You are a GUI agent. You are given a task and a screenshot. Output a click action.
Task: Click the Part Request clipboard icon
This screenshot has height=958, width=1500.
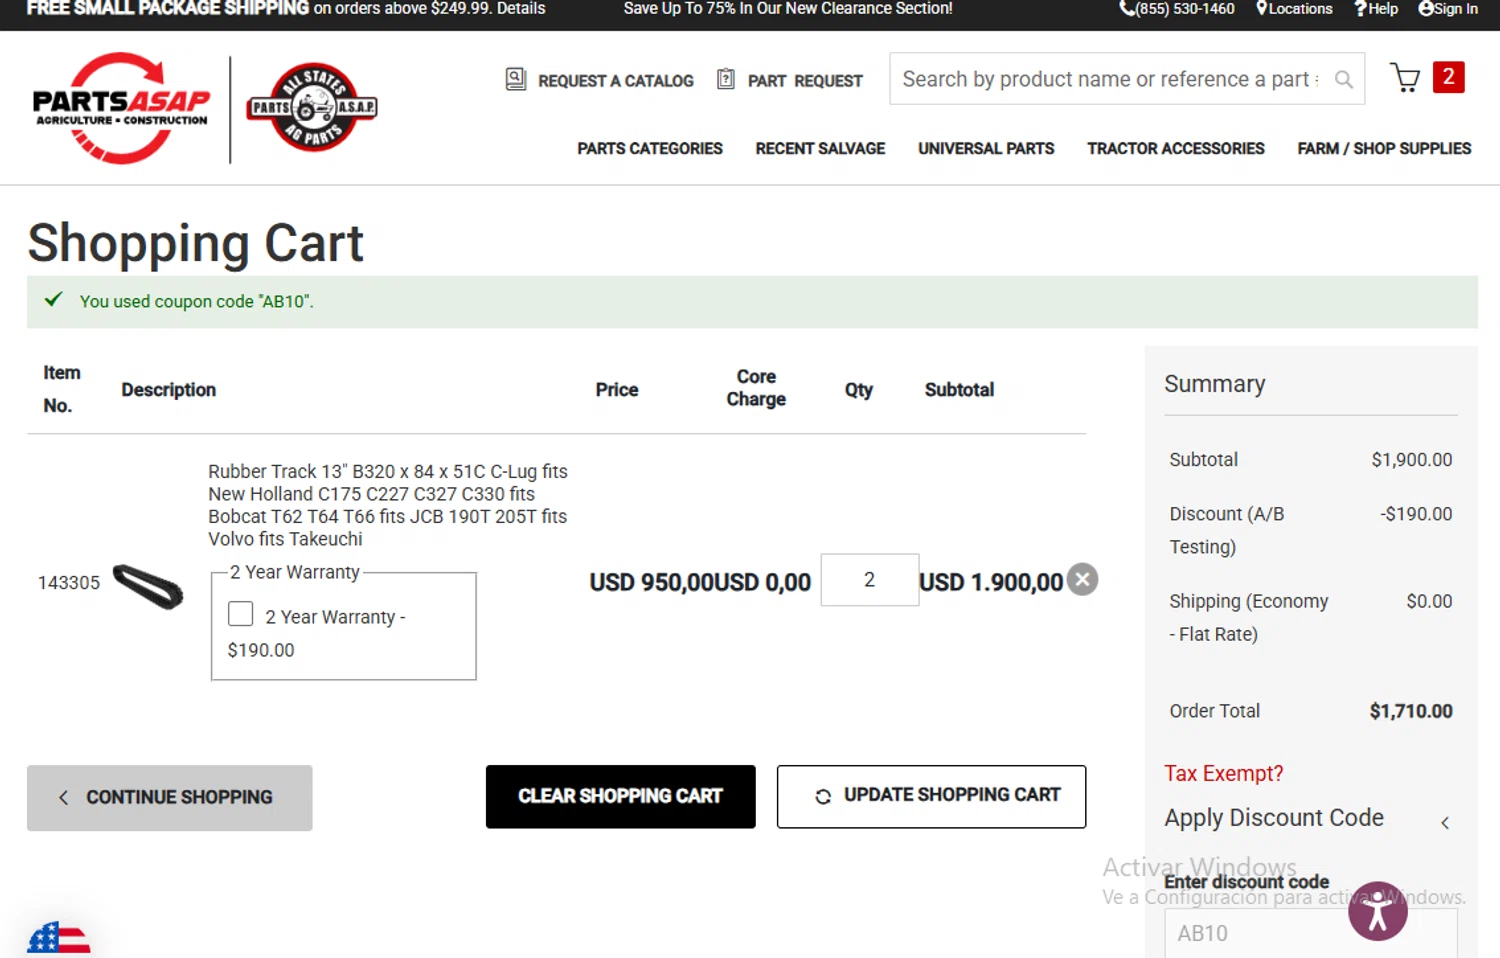(726, 79)
